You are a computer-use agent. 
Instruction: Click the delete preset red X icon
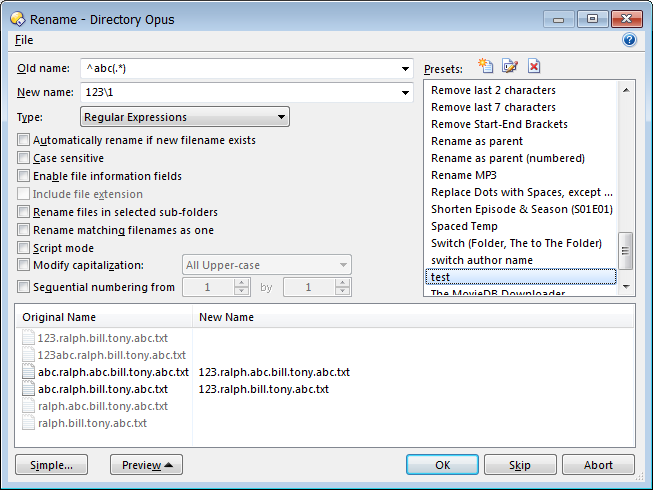(534, 66)
